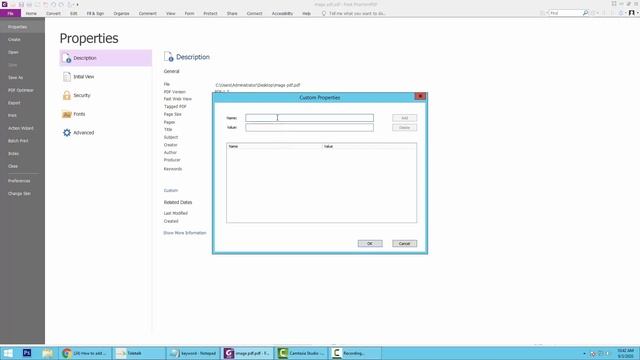Viewport: 640px width, 360px height.
Task: Close the Custom Properties dialog
Action: click(x=420, y=96)
